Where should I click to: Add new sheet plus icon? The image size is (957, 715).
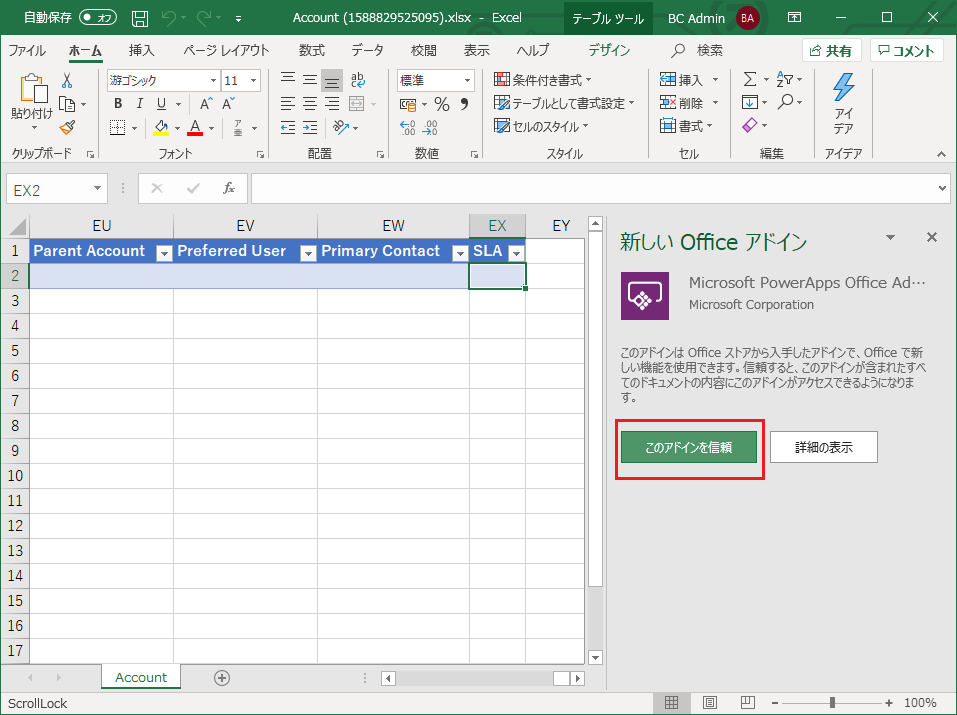point(222,678)
